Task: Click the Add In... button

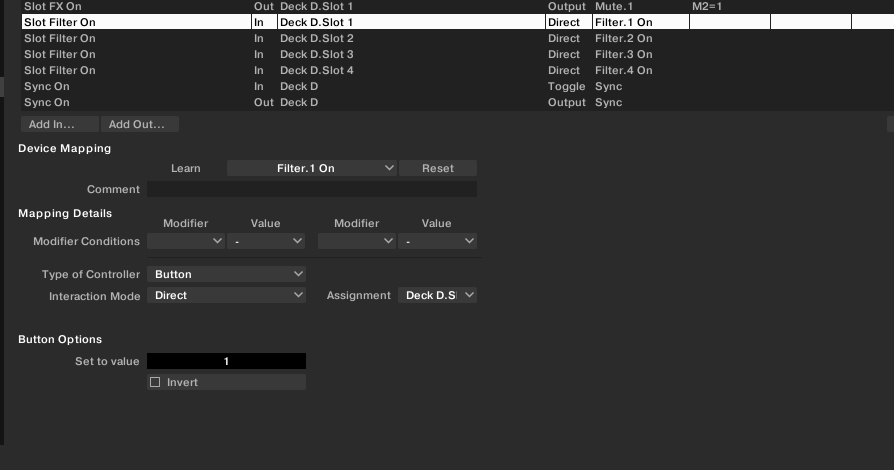Action: 59,124
